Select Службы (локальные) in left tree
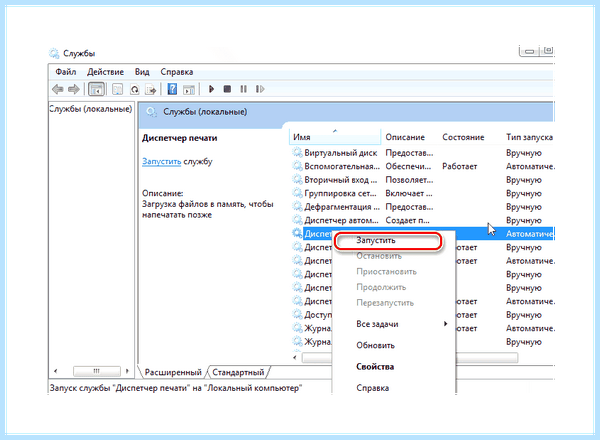Screen dimensions: 600x440 coord(91,109)
